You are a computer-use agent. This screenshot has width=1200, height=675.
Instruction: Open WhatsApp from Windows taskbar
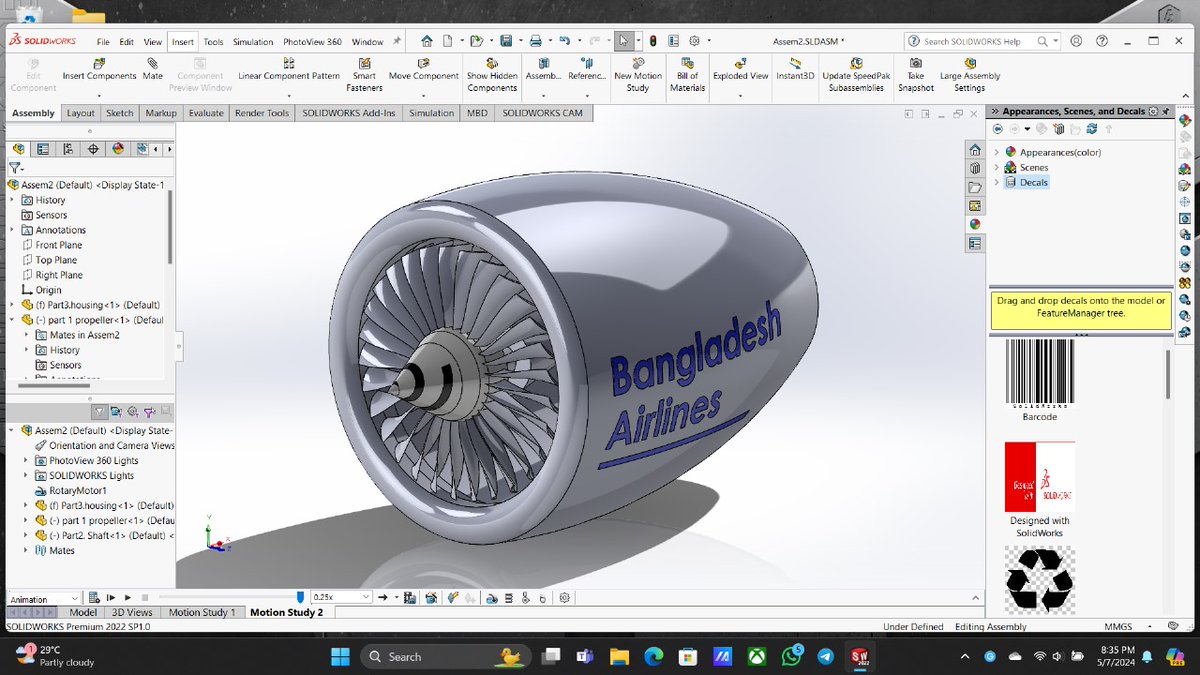click(x=793, y=656)
